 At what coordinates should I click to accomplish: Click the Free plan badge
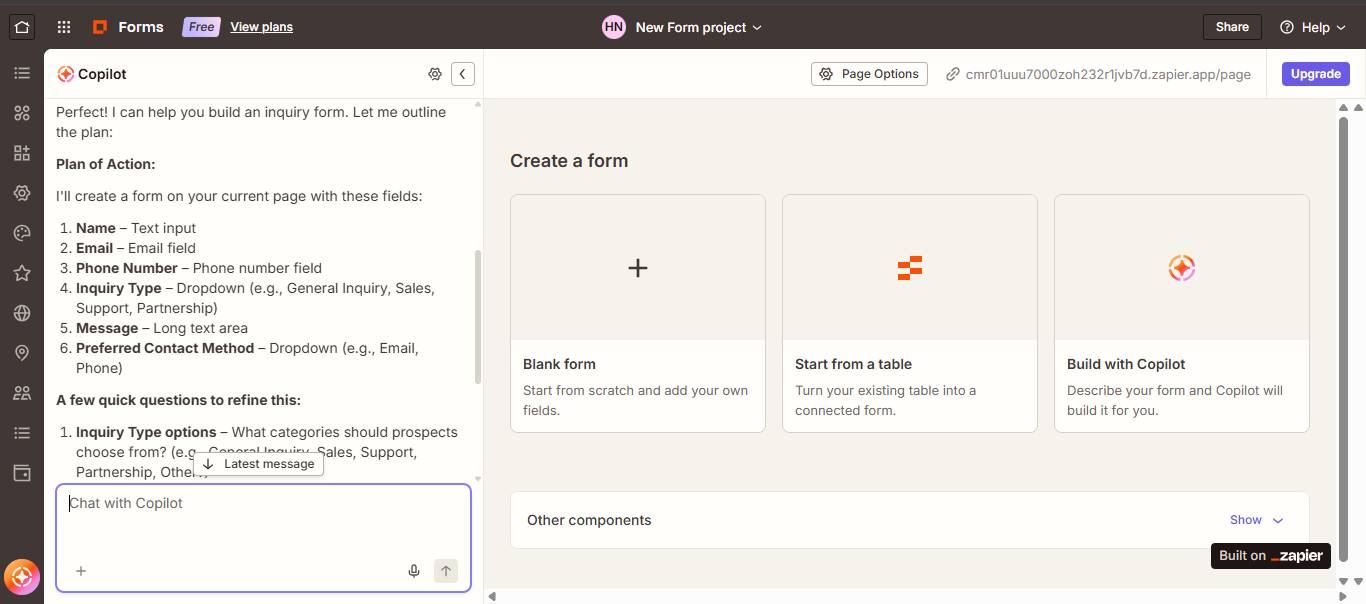click(202, 27)
